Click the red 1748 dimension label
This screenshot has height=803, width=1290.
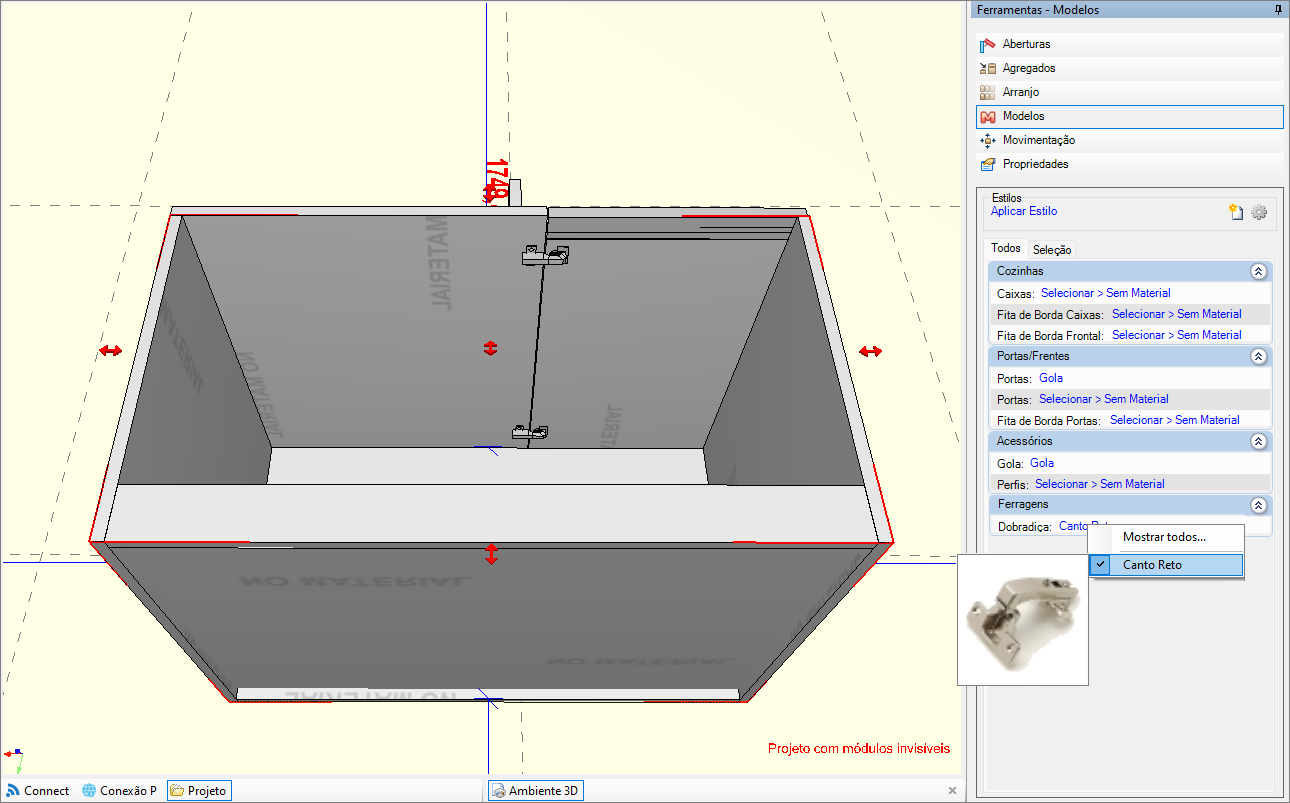[x=497, y=180]
